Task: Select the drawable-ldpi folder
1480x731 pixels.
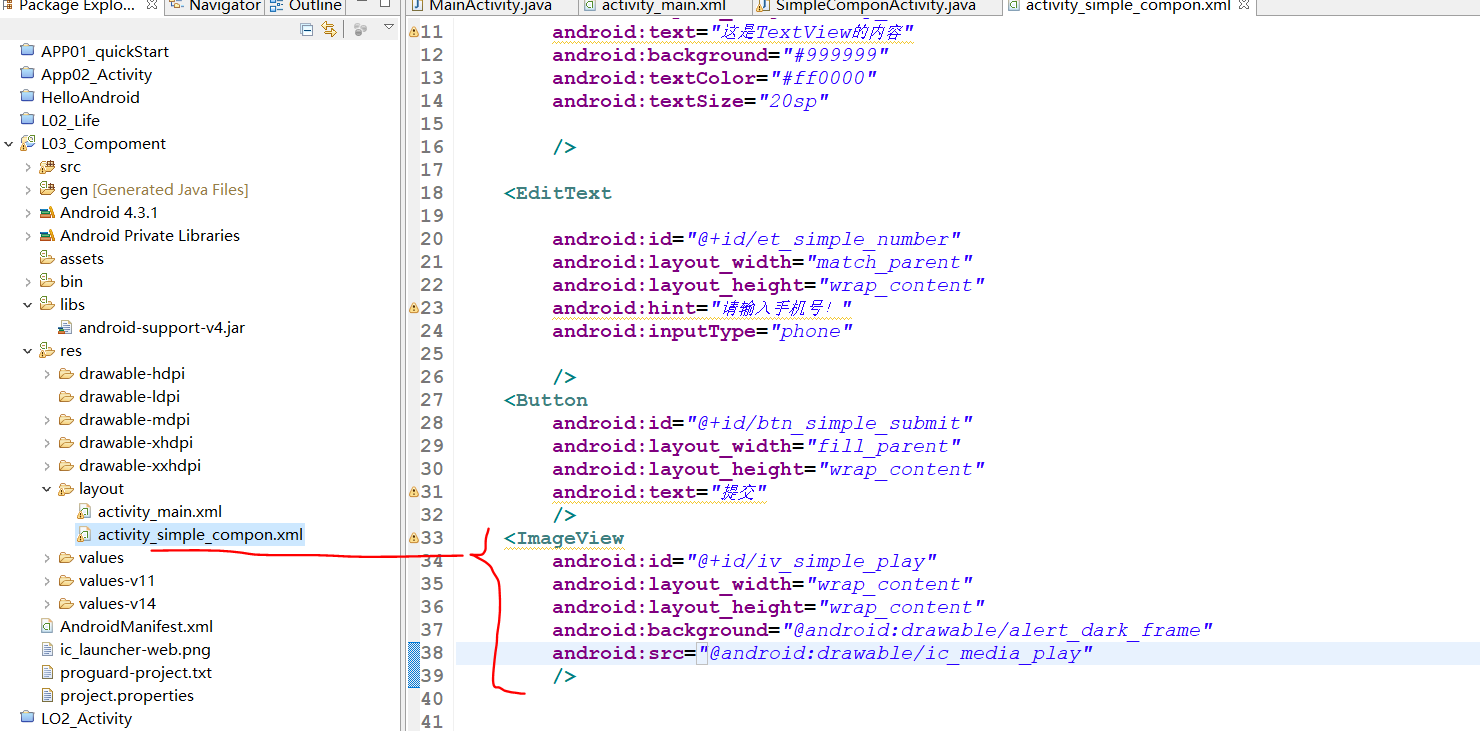Action: [x=129, y=396]
